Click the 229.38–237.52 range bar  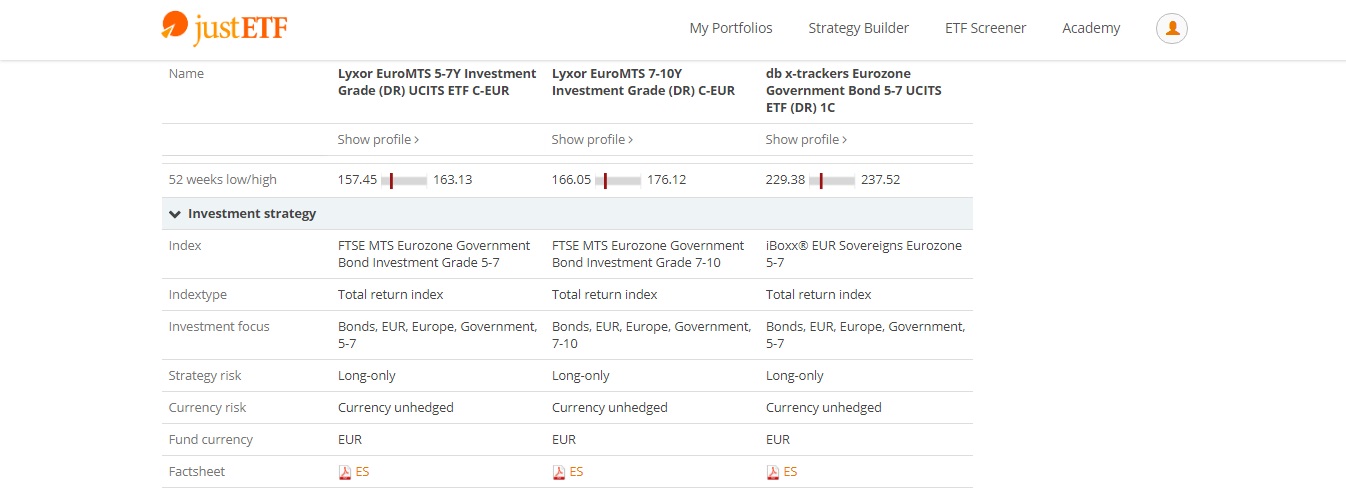click(x=832, y=180)
